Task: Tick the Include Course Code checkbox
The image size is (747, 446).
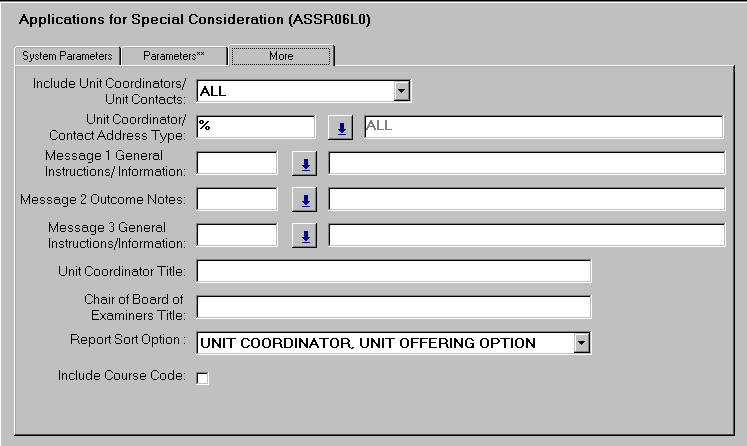Action: 203,378
